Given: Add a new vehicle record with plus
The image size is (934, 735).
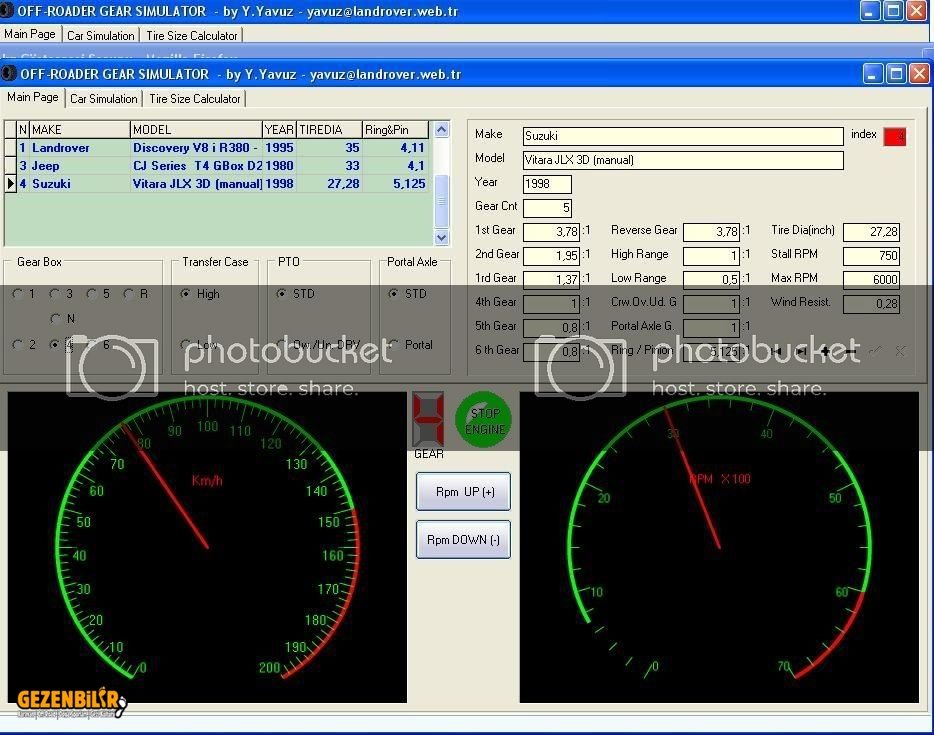Looking at the screenshot, I should click(826, 351).
